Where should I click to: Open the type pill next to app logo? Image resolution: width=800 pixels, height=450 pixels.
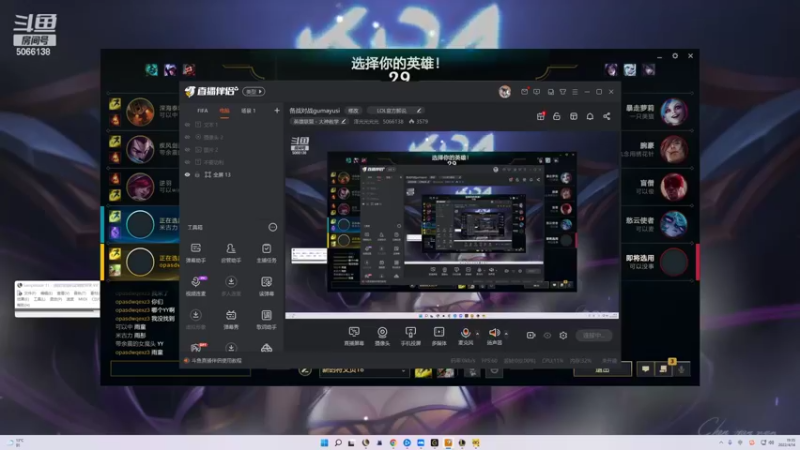point(254,92)
